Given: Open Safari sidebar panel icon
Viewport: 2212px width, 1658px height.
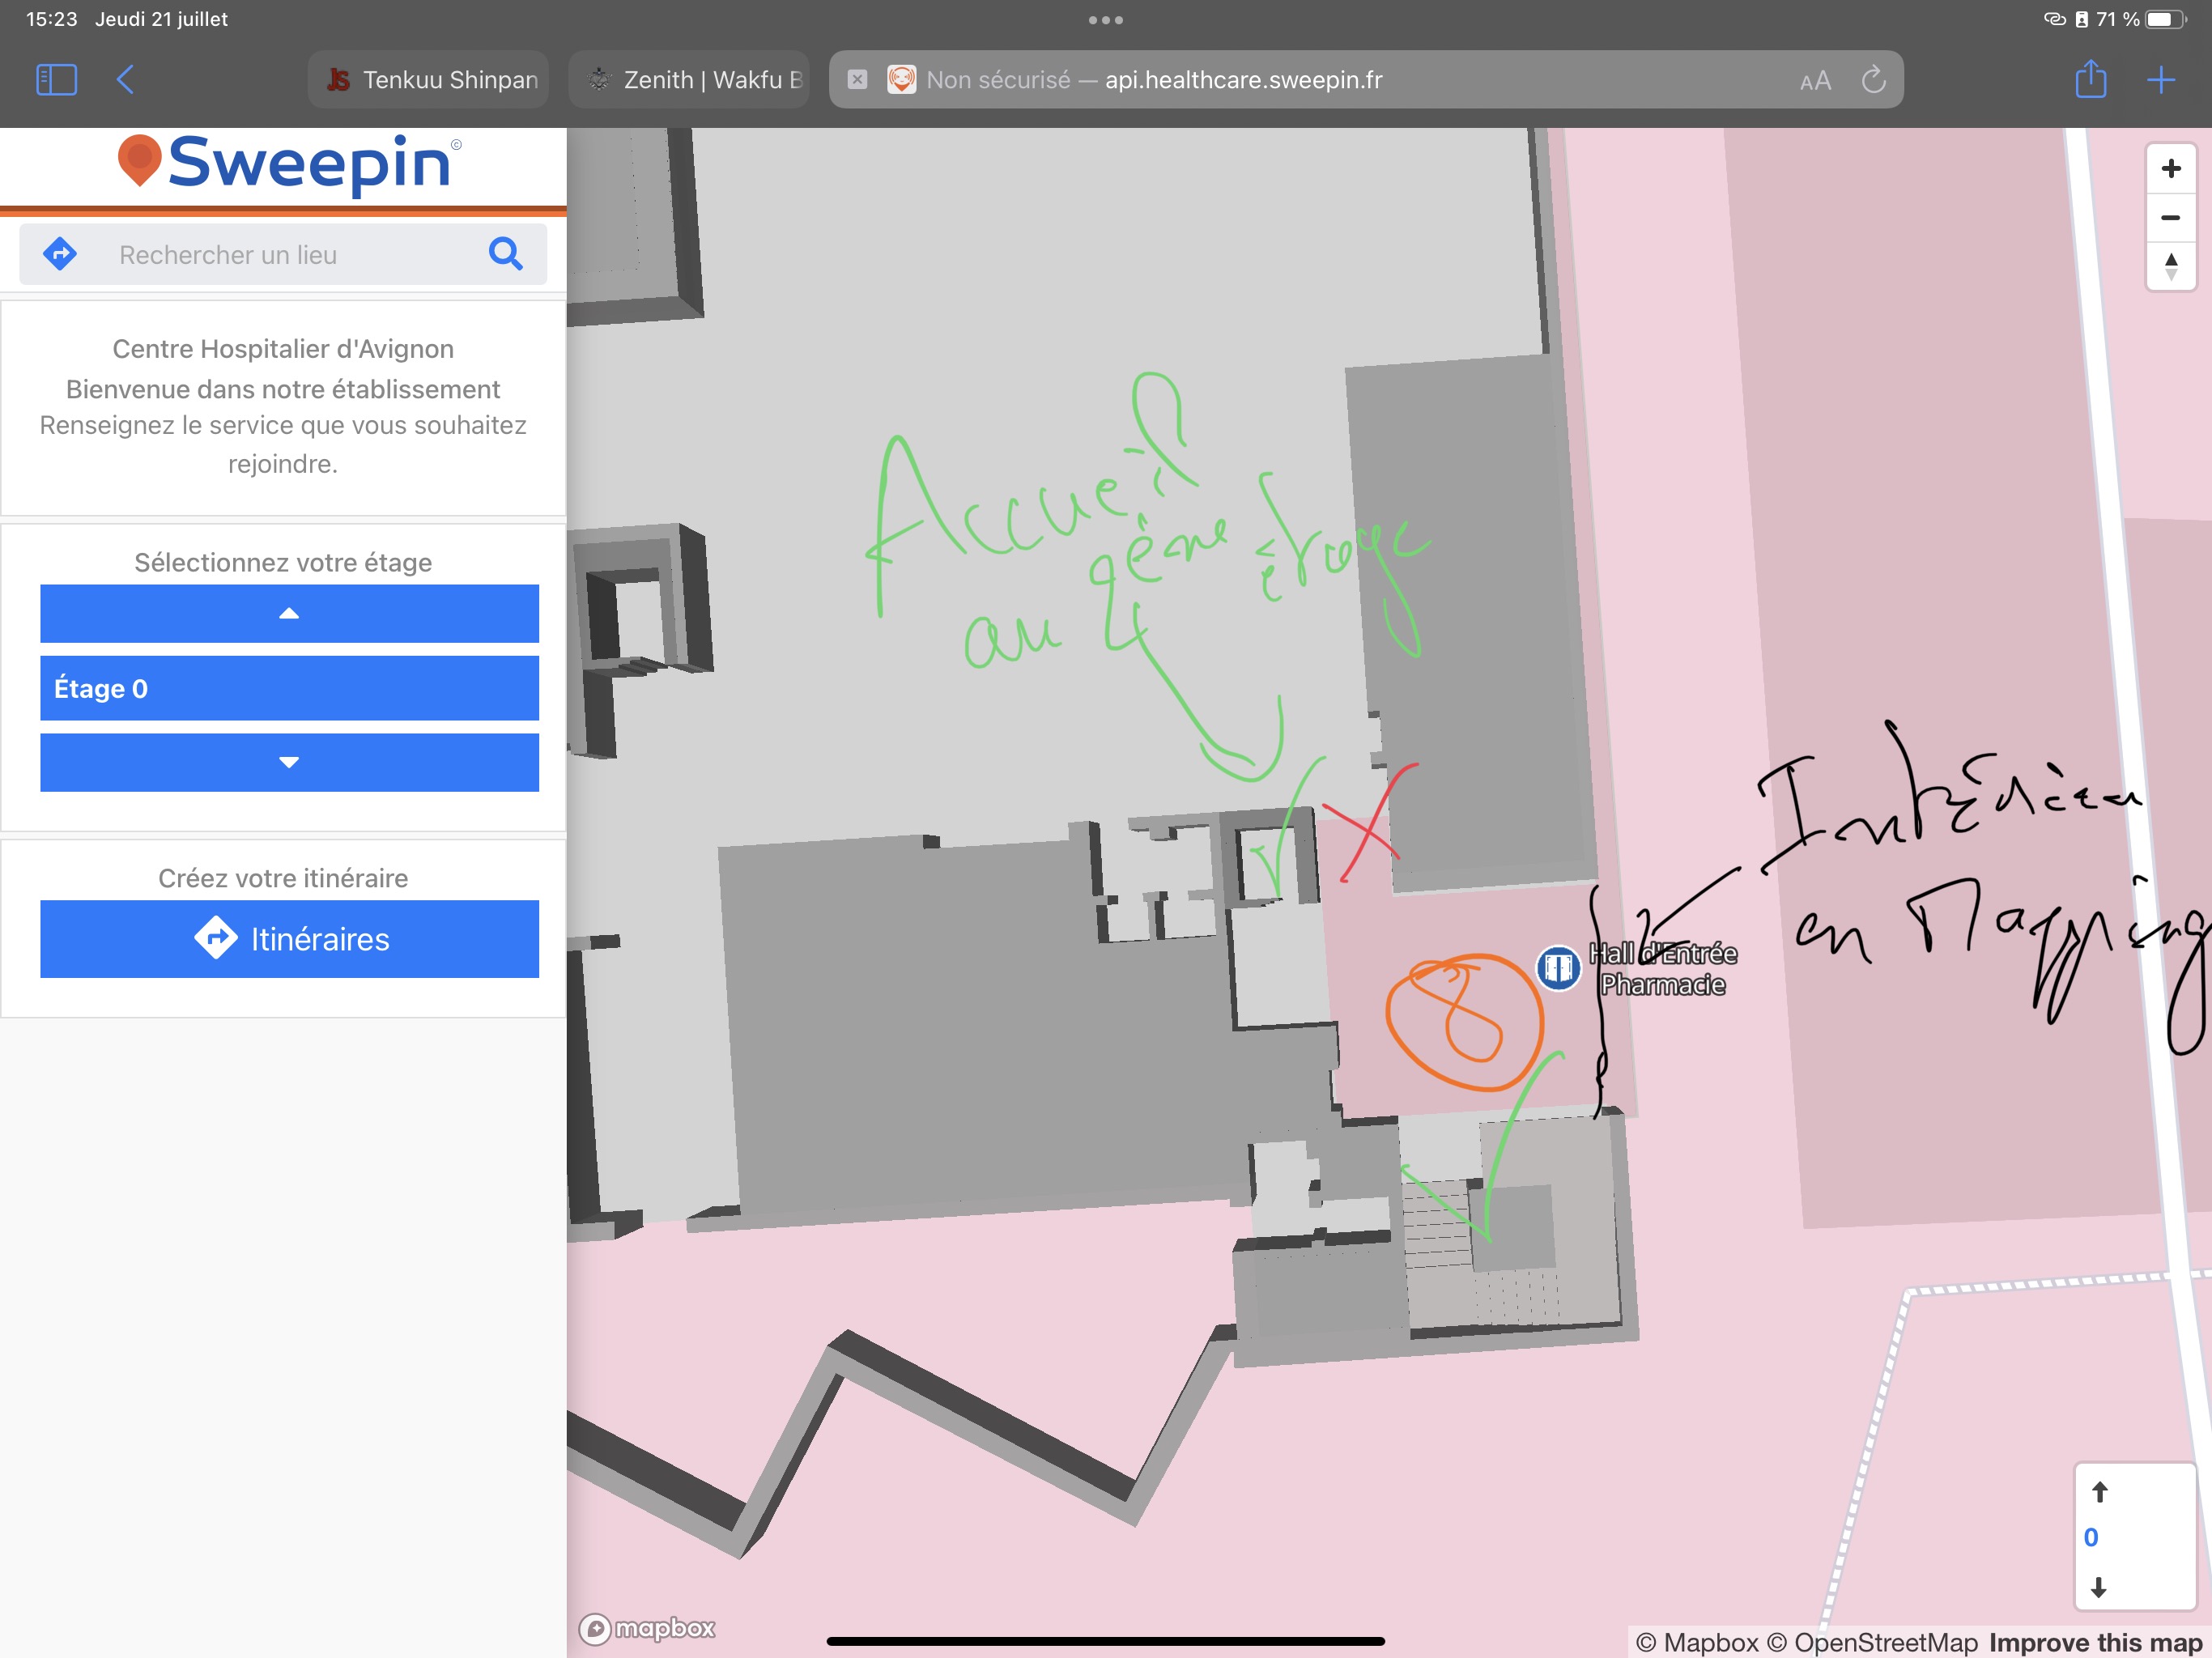Looking at the screenshot, I should (56, 79).
